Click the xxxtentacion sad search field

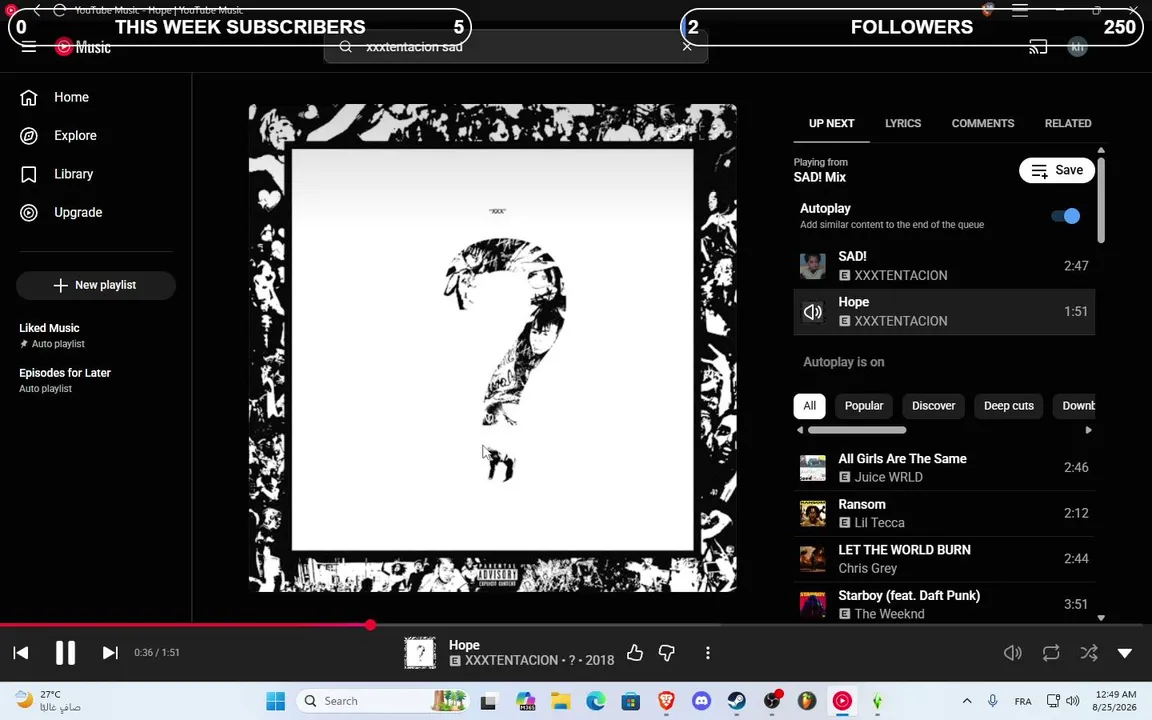[514, 47]
